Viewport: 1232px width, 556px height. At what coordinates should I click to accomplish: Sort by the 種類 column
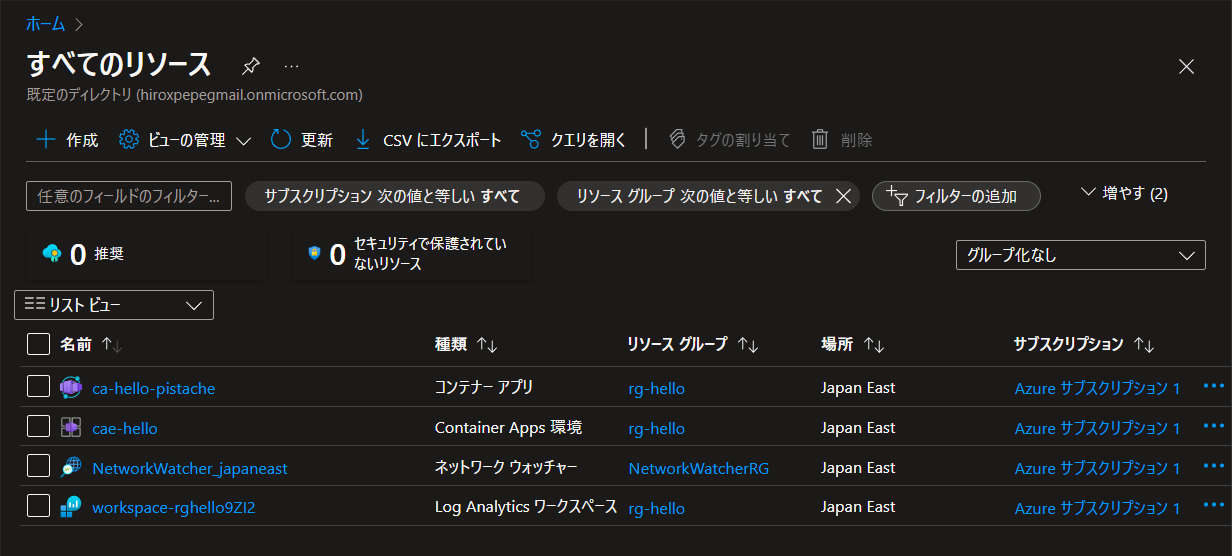[x=466, y=344]
